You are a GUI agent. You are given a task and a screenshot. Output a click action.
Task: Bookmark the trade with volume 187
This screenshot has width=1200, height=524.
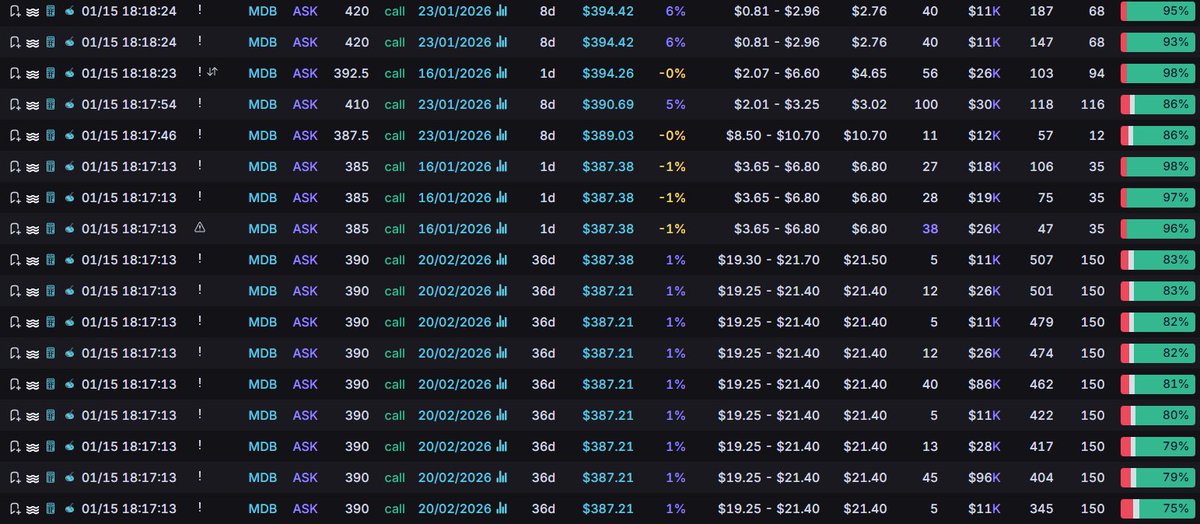[15, 12]
